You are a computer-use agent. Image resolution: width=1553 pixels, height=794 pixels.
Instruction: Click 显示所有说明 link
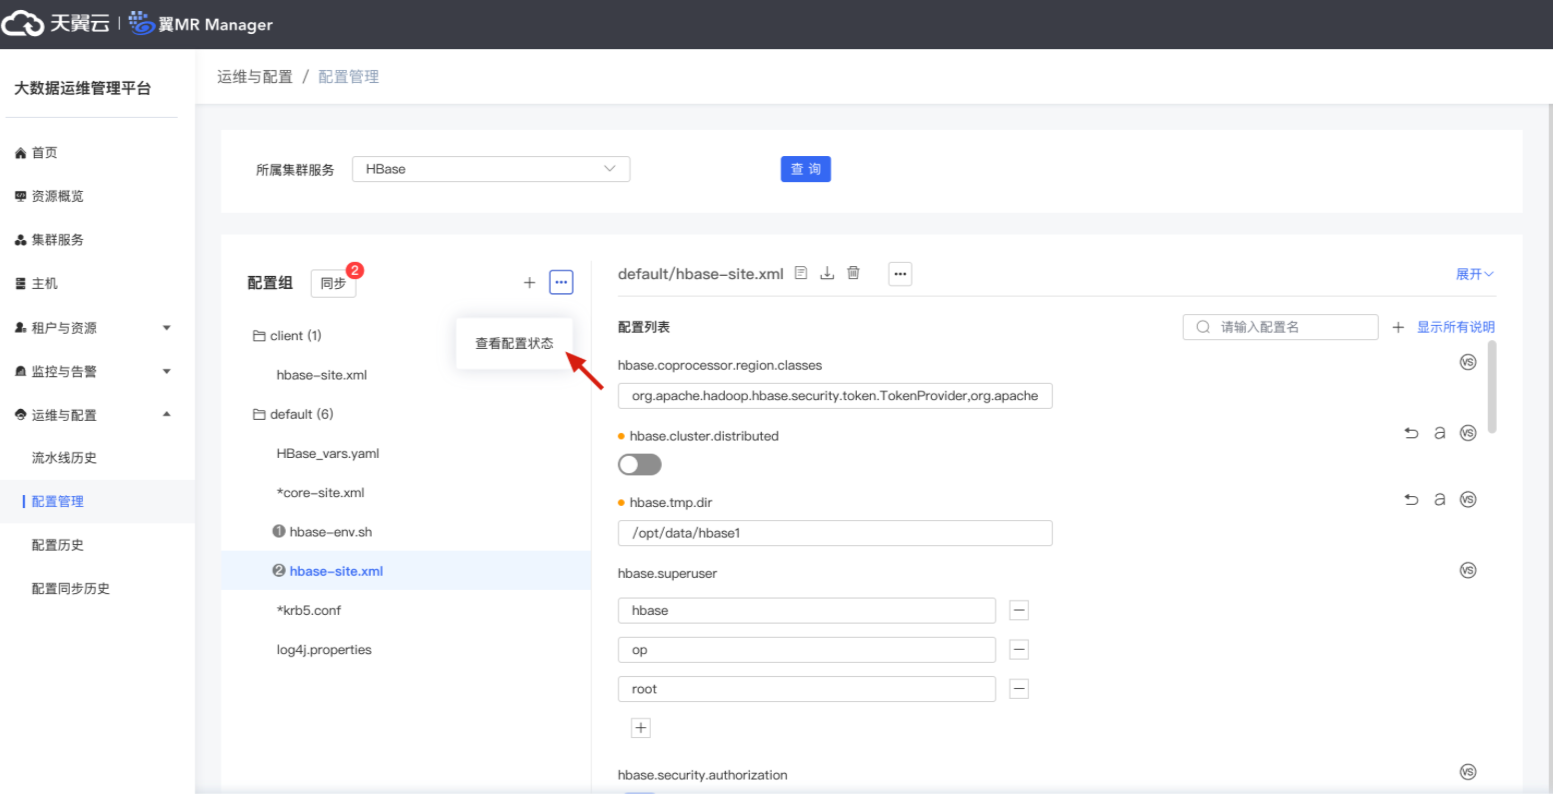click(x=1456, y=327)
